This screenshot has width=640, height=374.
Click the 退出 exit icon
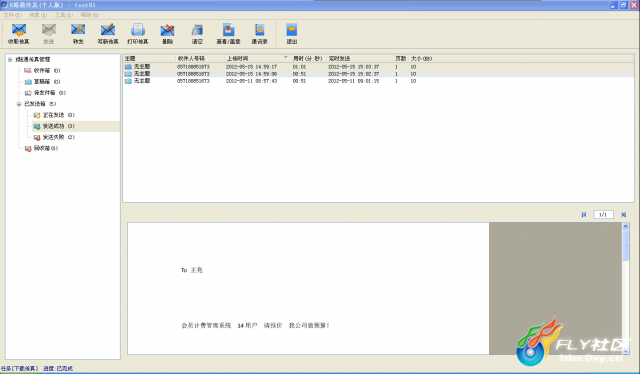point(291,34)
